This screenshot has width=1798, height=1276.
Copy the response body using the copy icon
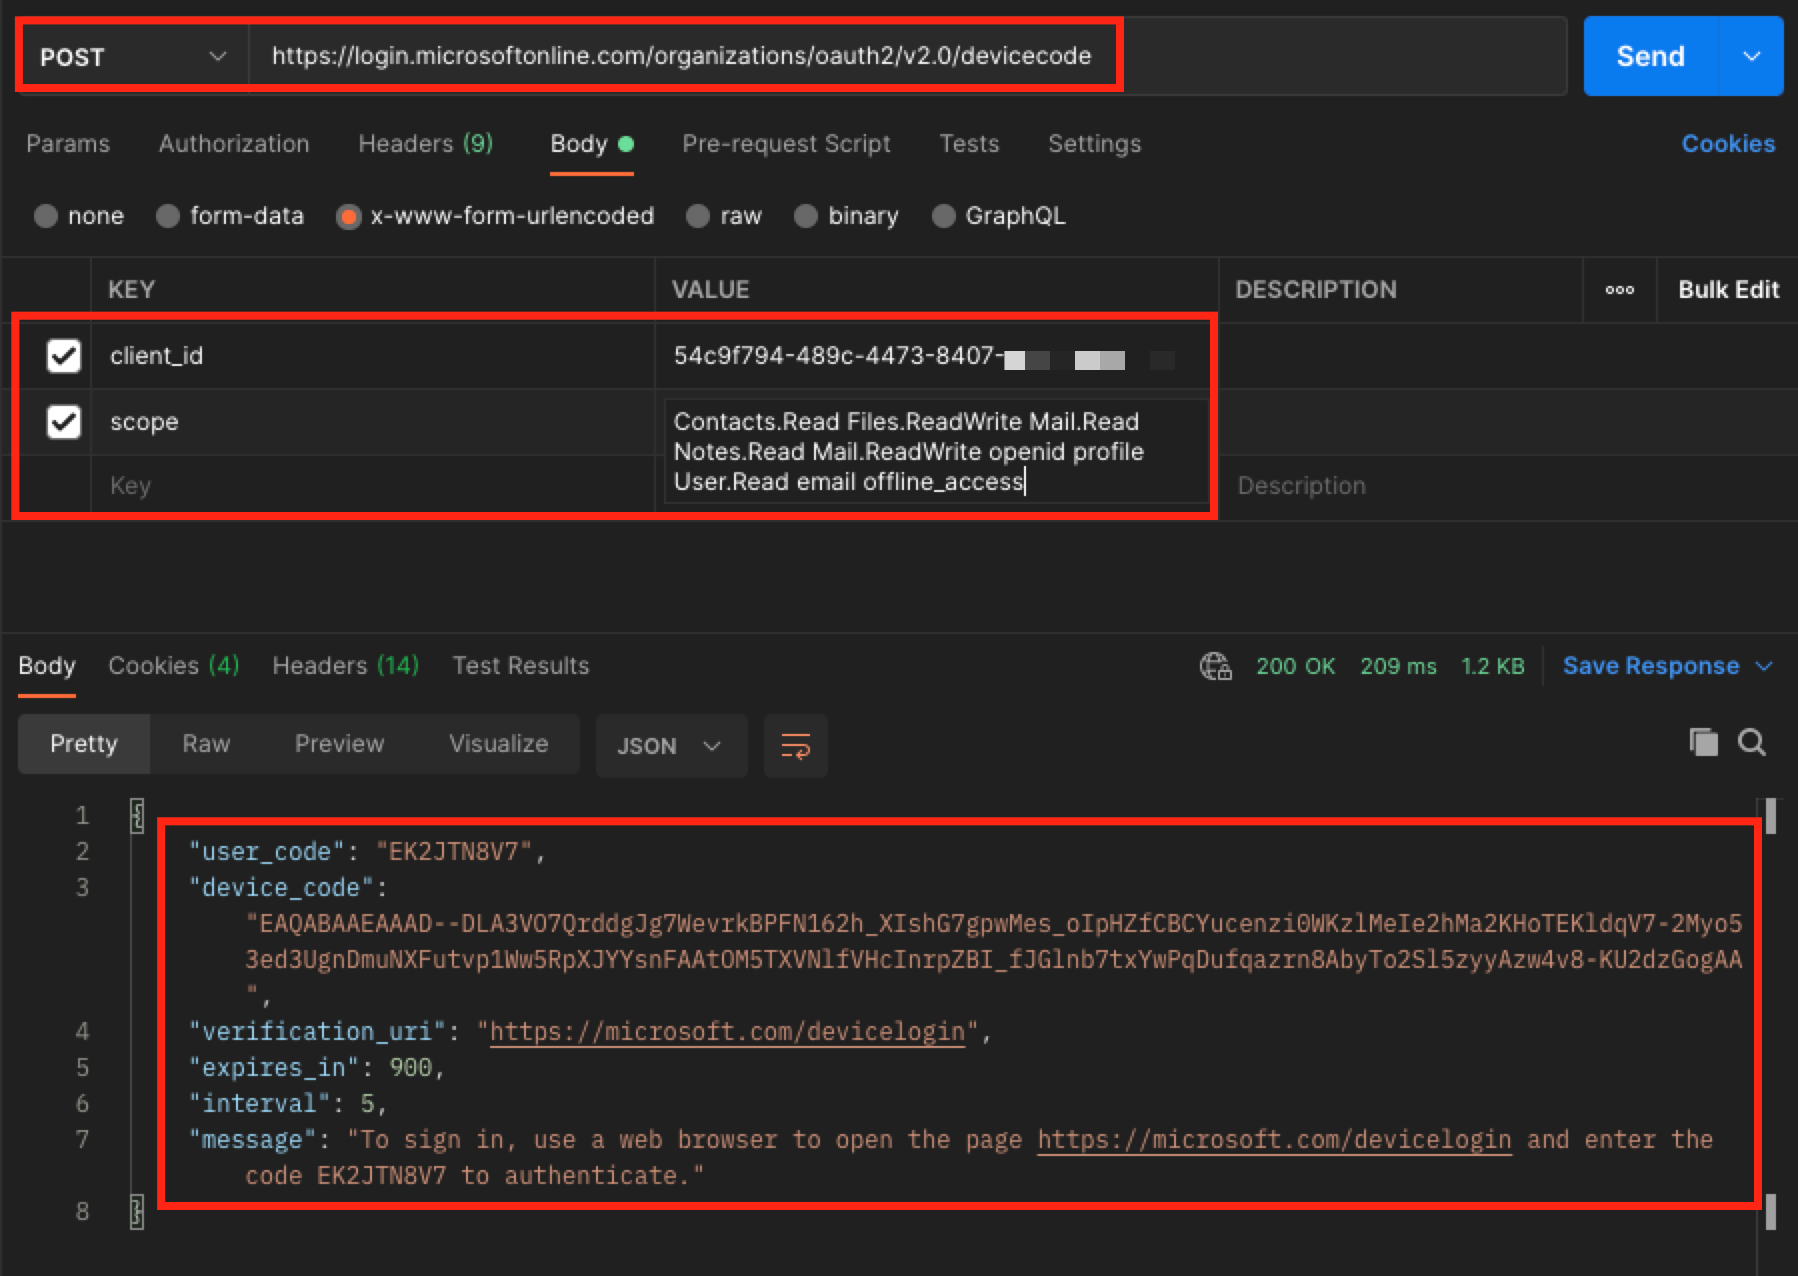click(x=1703, y=742)
